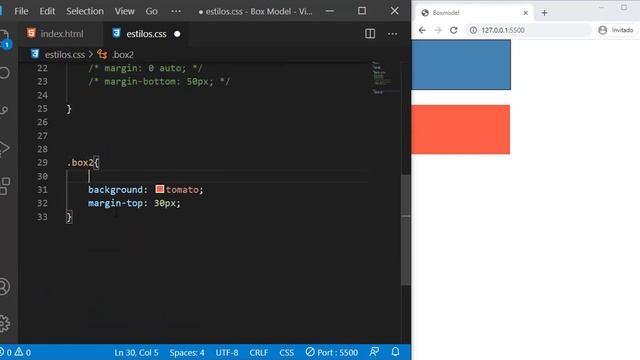This screenshot has height=360, width=640.
Task: Open the View menu
Action: coord(124,11)
